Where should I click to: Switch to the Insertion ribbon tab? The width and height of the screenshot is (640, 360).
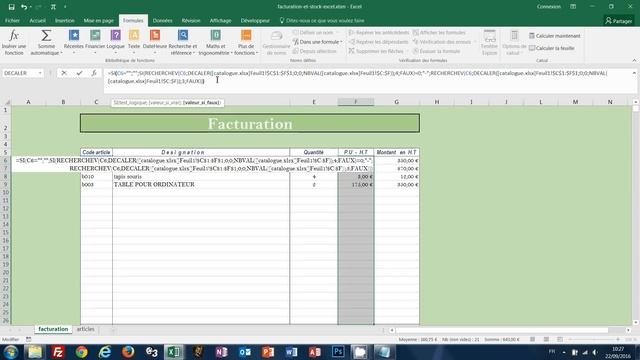65,20
